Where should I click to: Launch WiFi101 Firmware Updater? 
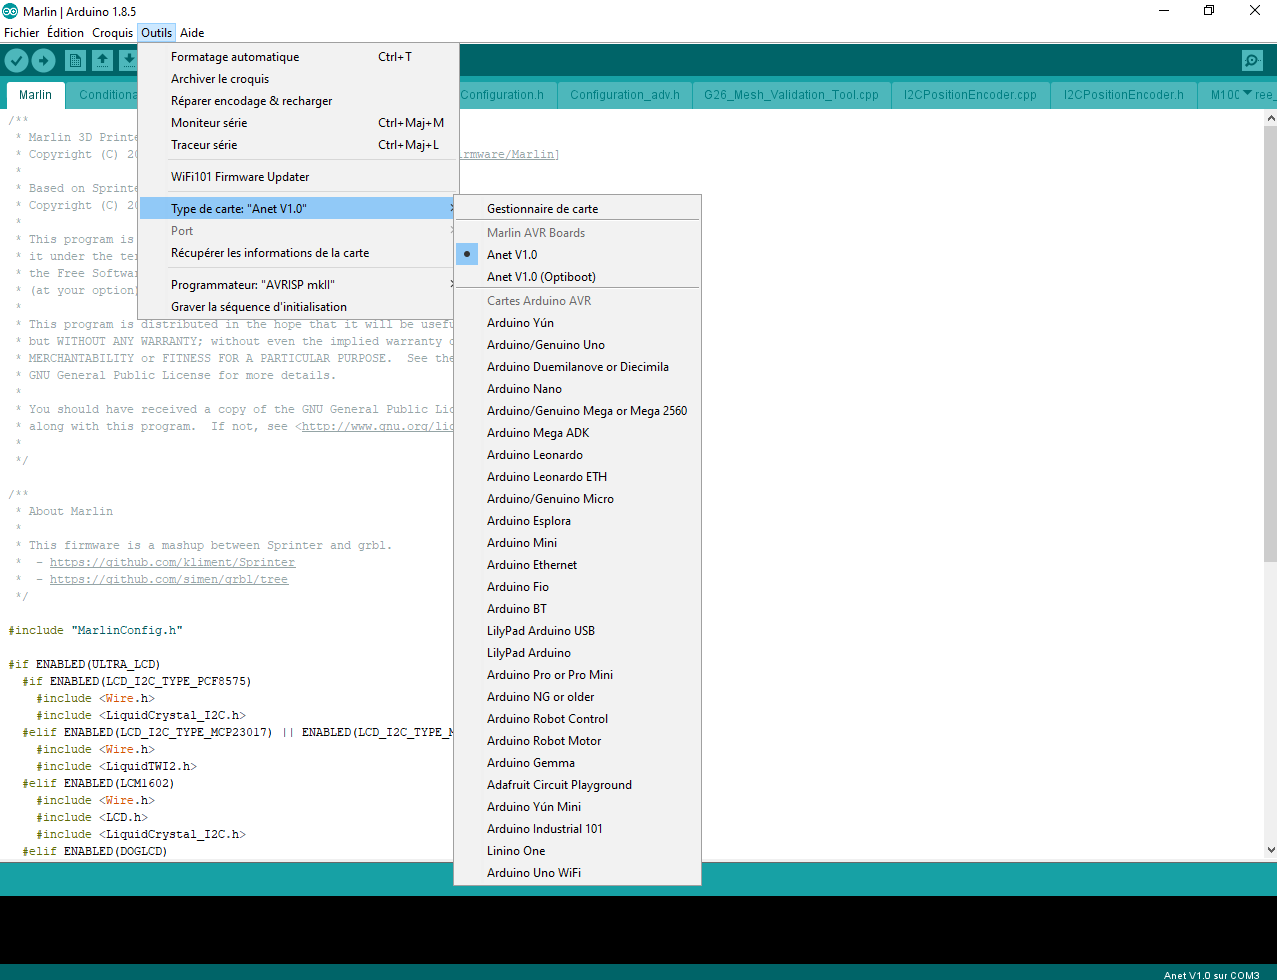(x=298, y=177)
